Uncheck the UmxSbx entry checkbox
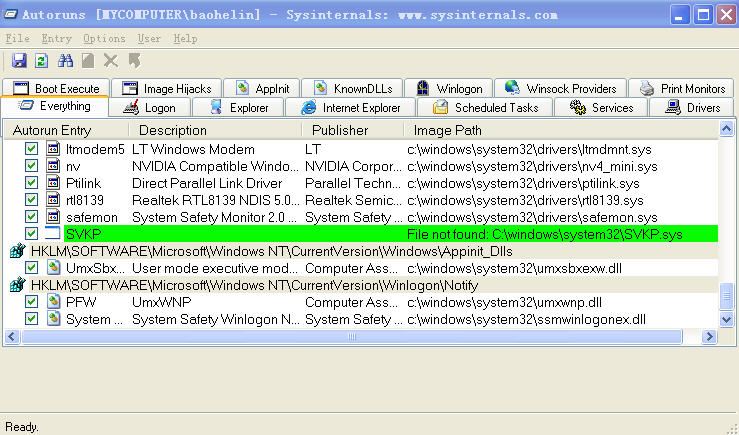The height and width of the screenshot is (435, 739). tap(31, 268)
